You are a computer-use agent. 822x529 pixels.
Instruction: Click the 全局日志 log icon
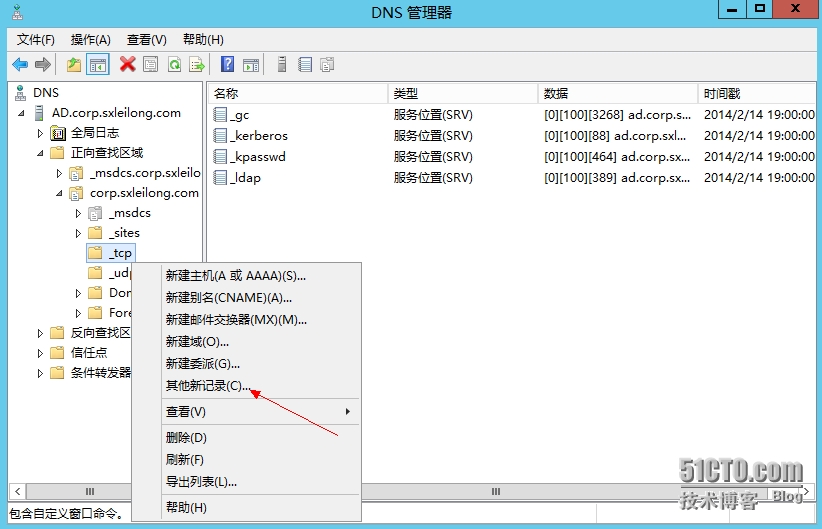(x=58, y=133)
